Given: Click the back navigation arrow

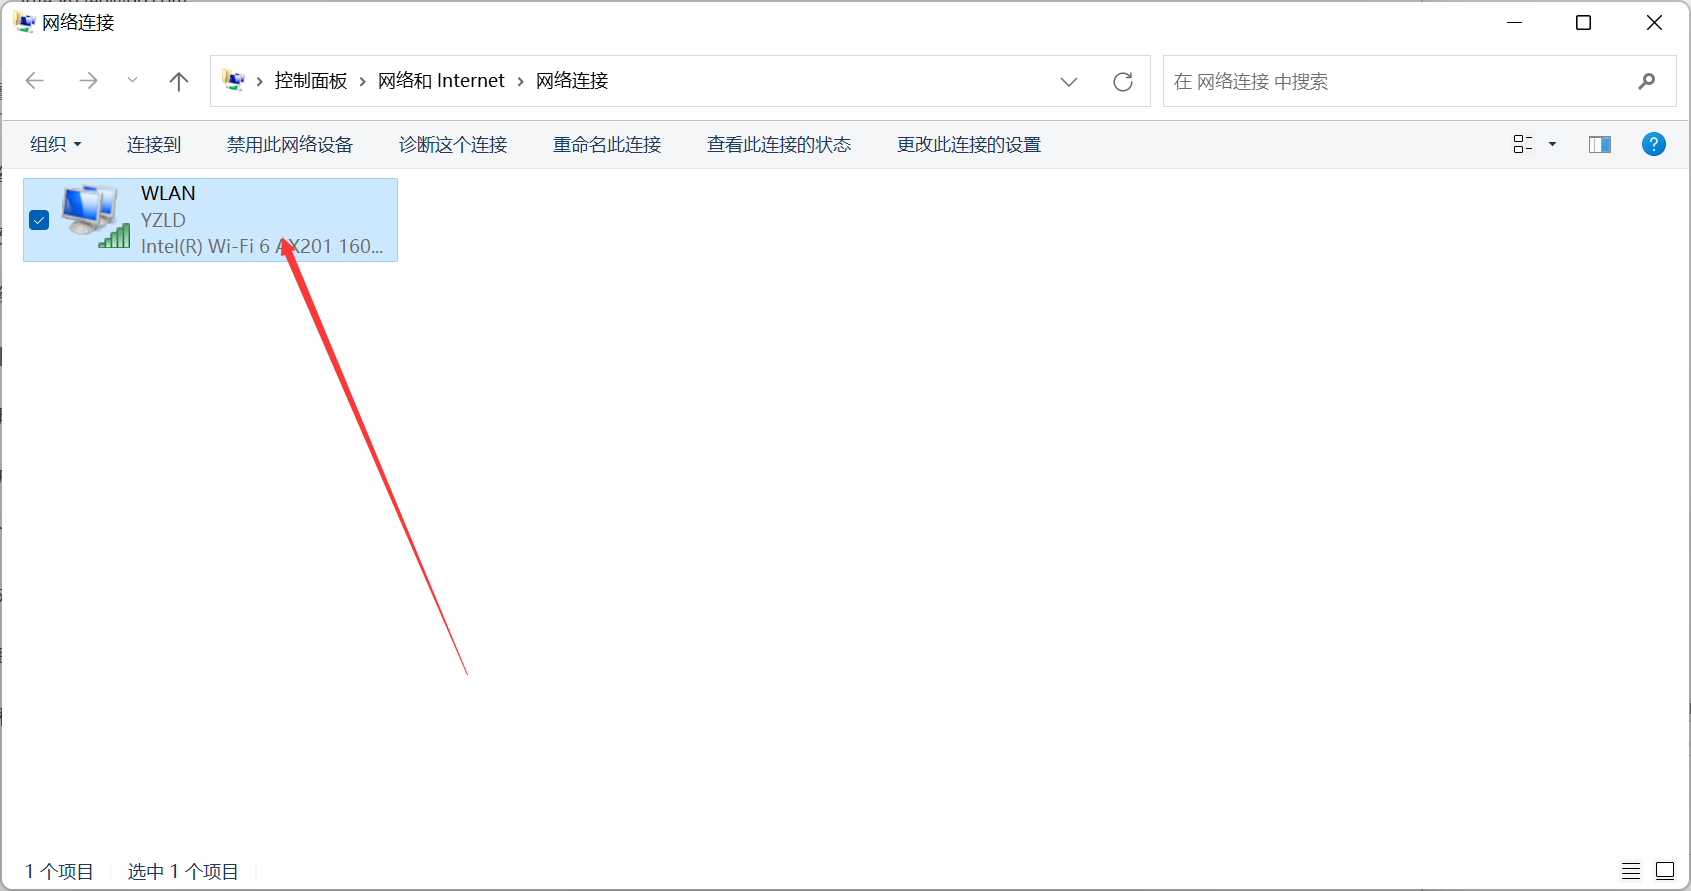Looking at the screenshot, I should pos(35,81).
